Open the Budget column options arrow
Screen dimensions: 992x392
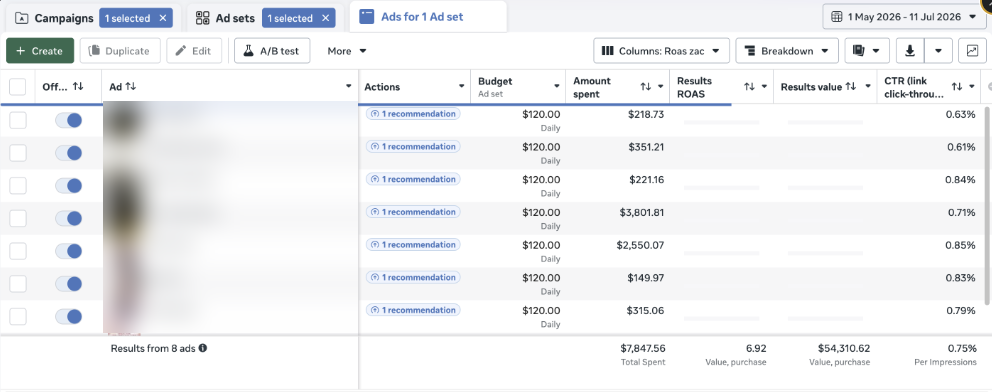click(x=557, y=87)
